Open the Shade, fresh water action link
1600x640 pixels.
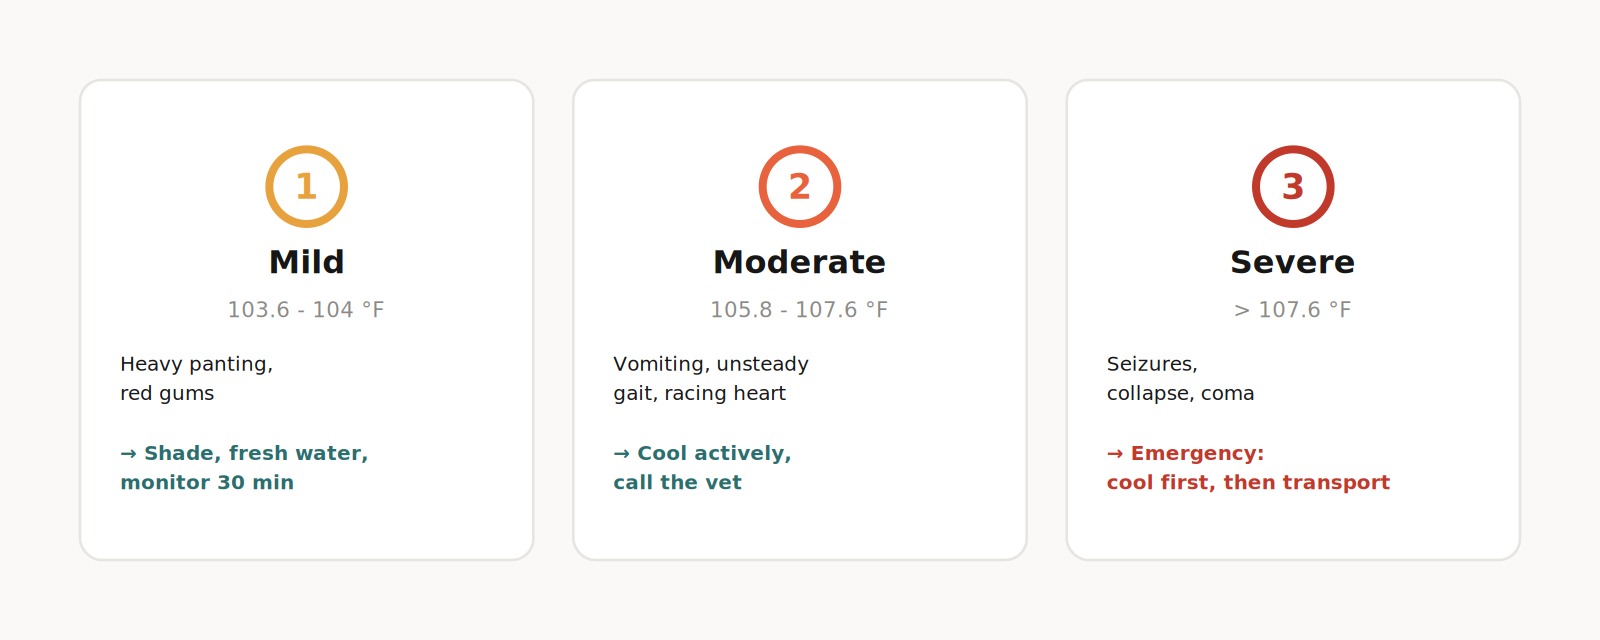244,468
